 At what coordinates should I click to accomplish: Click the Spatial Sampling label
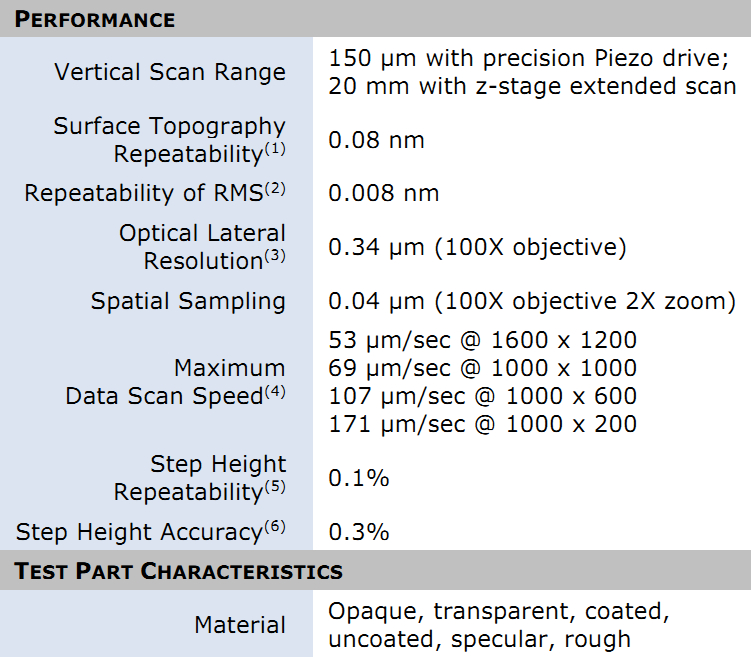point(188,301)
